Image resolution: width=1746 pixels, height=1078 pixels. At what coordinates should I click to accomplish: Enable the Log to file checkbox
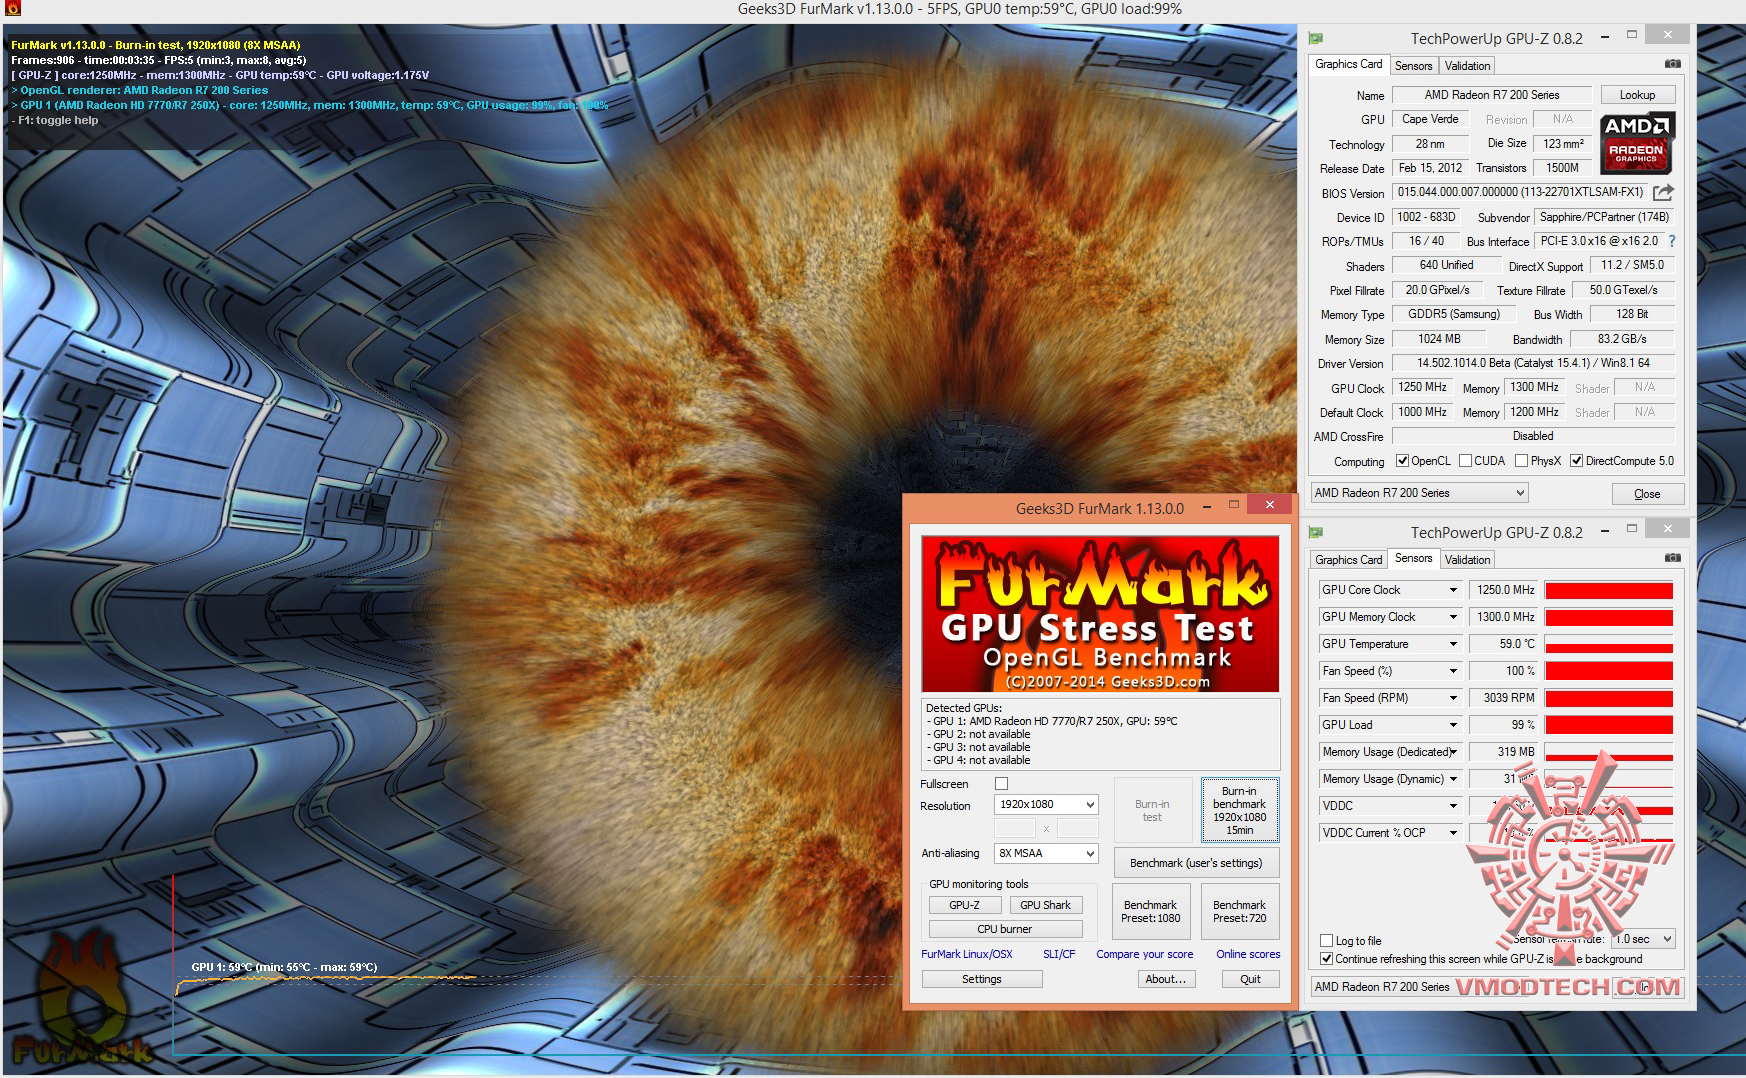(1326, 940)
